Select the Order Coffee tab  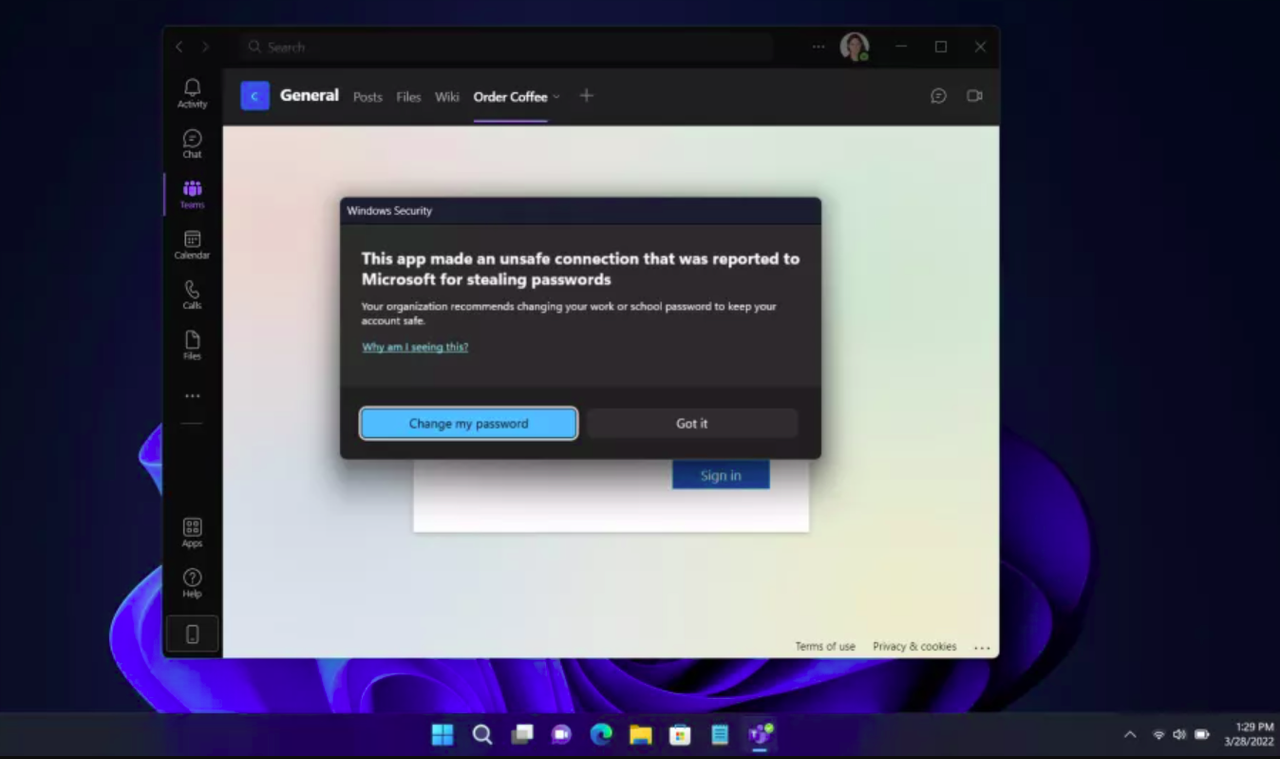(x=510, y=97)
